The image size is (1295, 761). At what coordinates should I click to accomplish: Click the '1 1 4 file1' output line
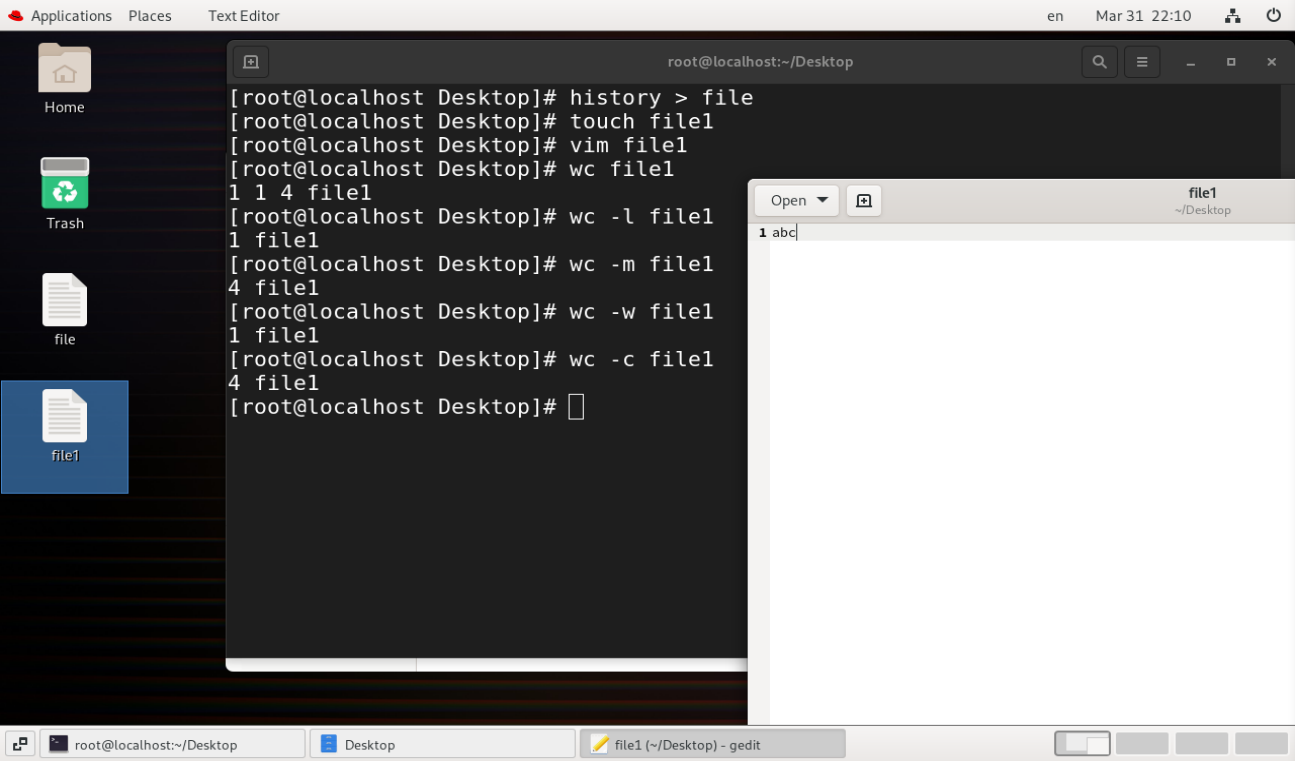(x=300, y=193)
